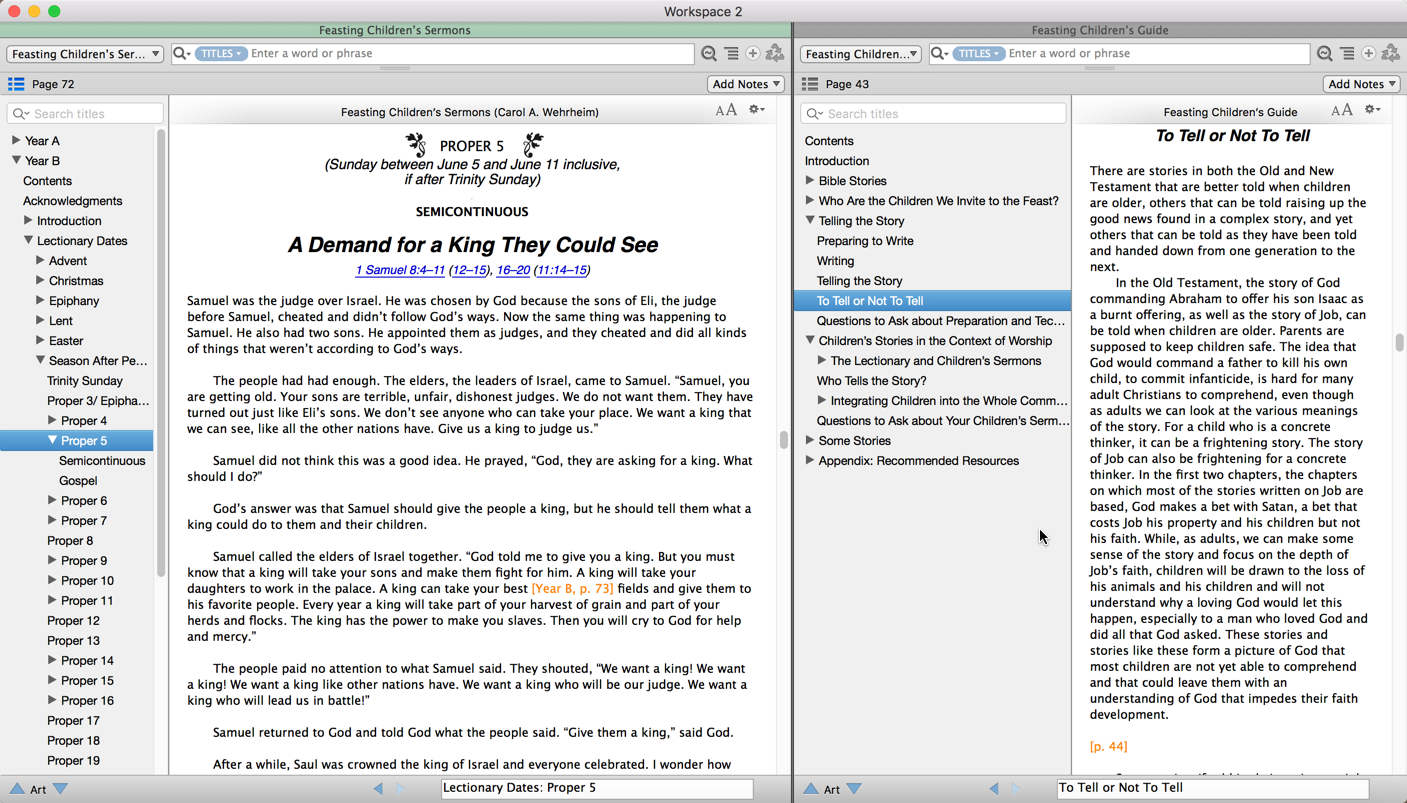The image size is (1407, 803).
Task: Expand Bible Stories in Guide contents
Action: tap(810, 181)
